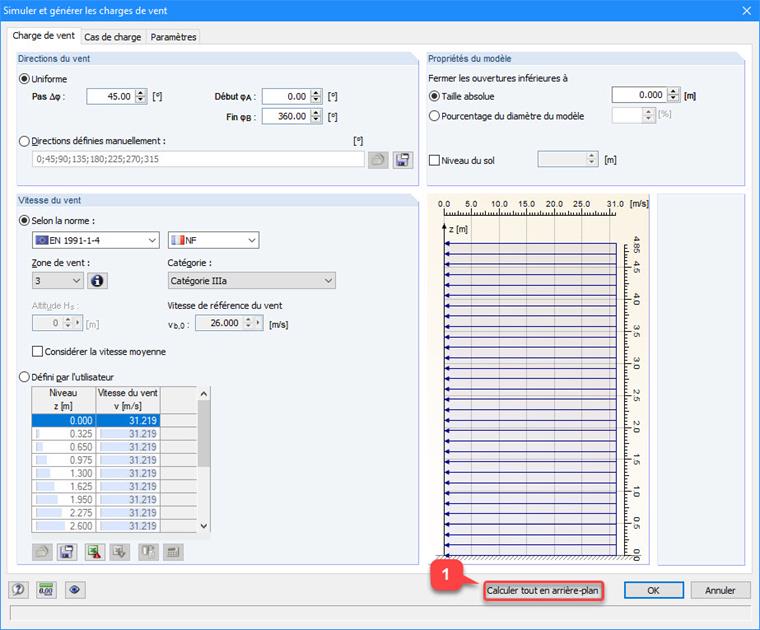Click the Excel export icon below table
The width and height of the screenshot is (760, 630).
[x=95, y=552]
